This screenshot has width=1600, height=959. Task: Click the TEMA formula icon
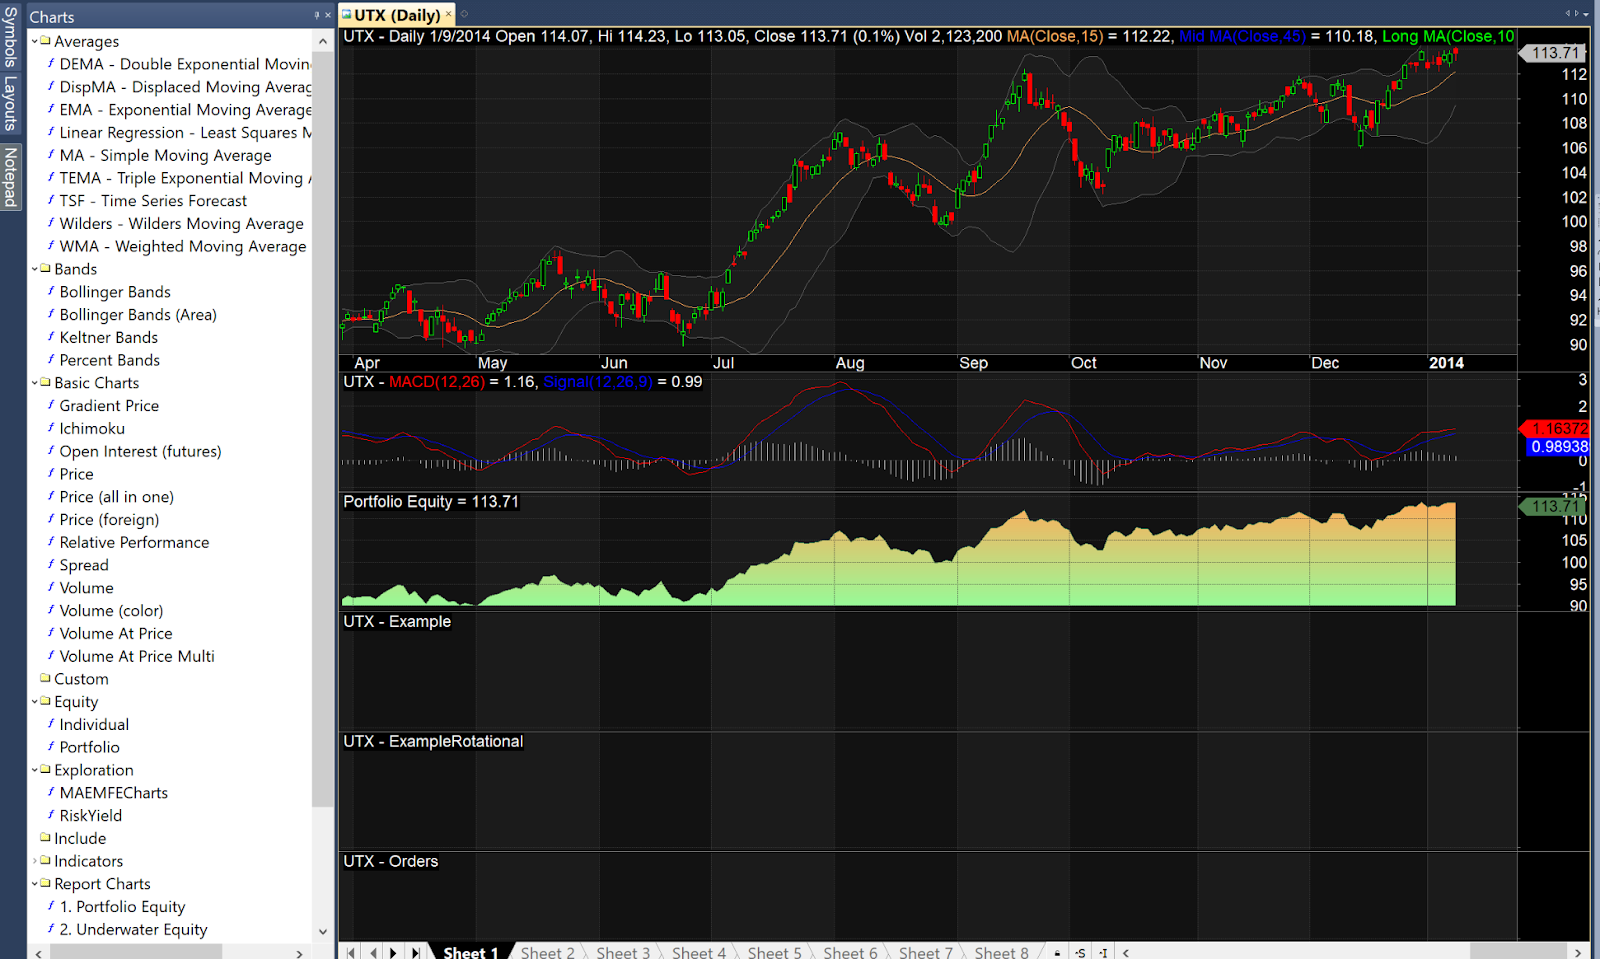pos(51,178)
